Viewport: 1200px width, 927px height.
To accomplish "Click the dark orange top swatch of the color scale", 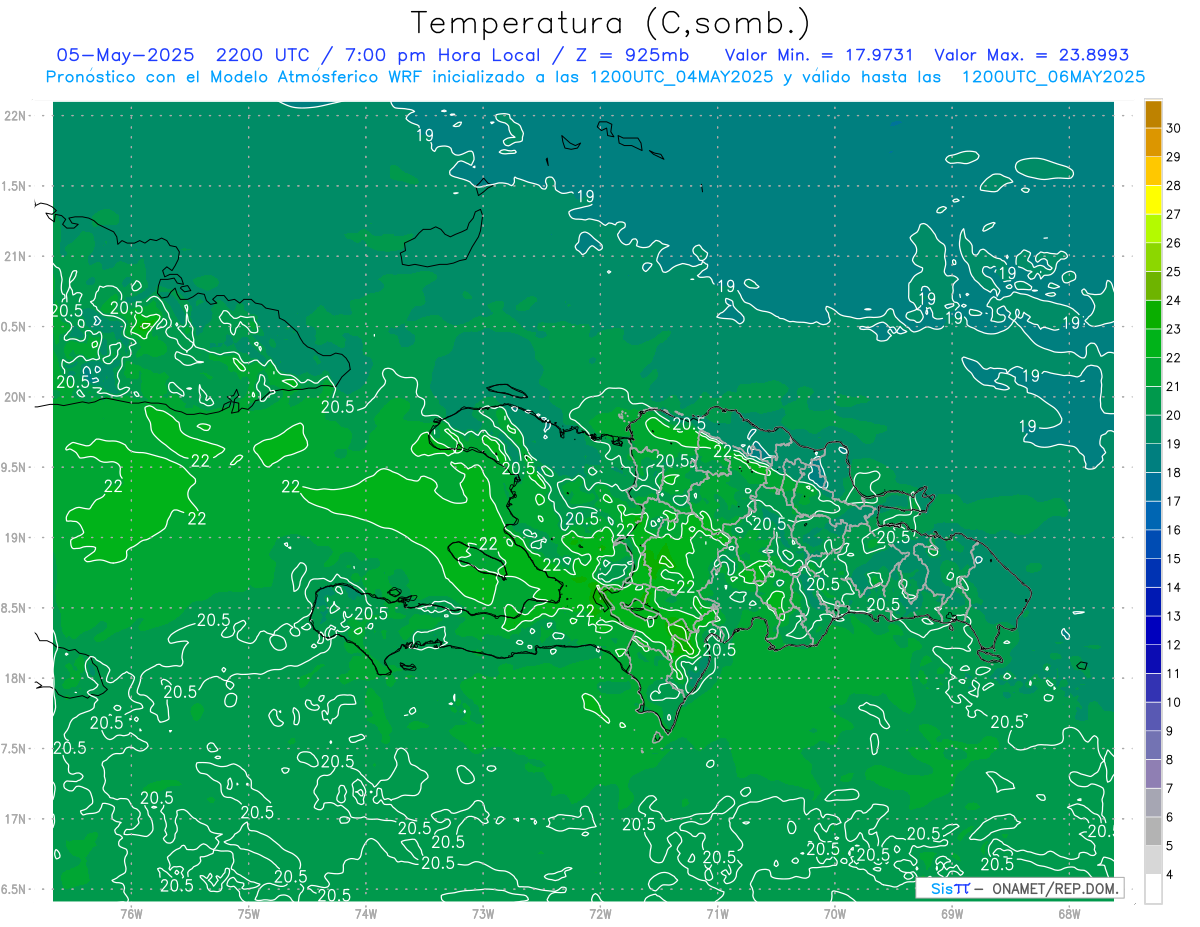I will coord(1153,114).
